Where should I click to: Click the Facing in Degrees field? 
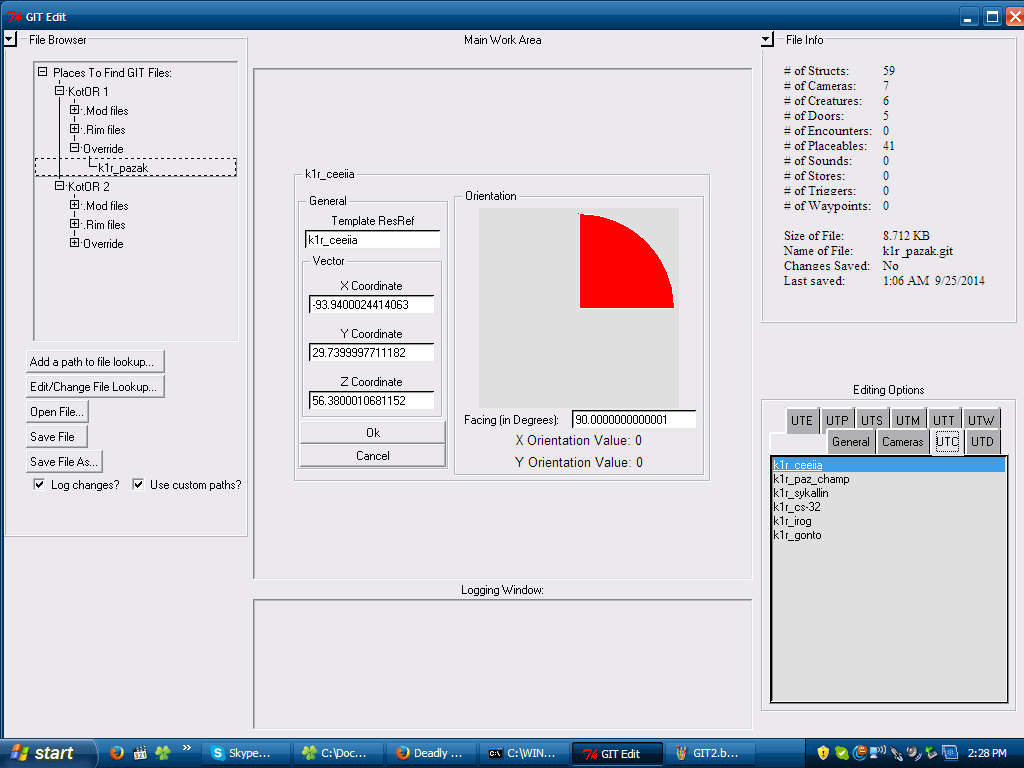[633, 419]
